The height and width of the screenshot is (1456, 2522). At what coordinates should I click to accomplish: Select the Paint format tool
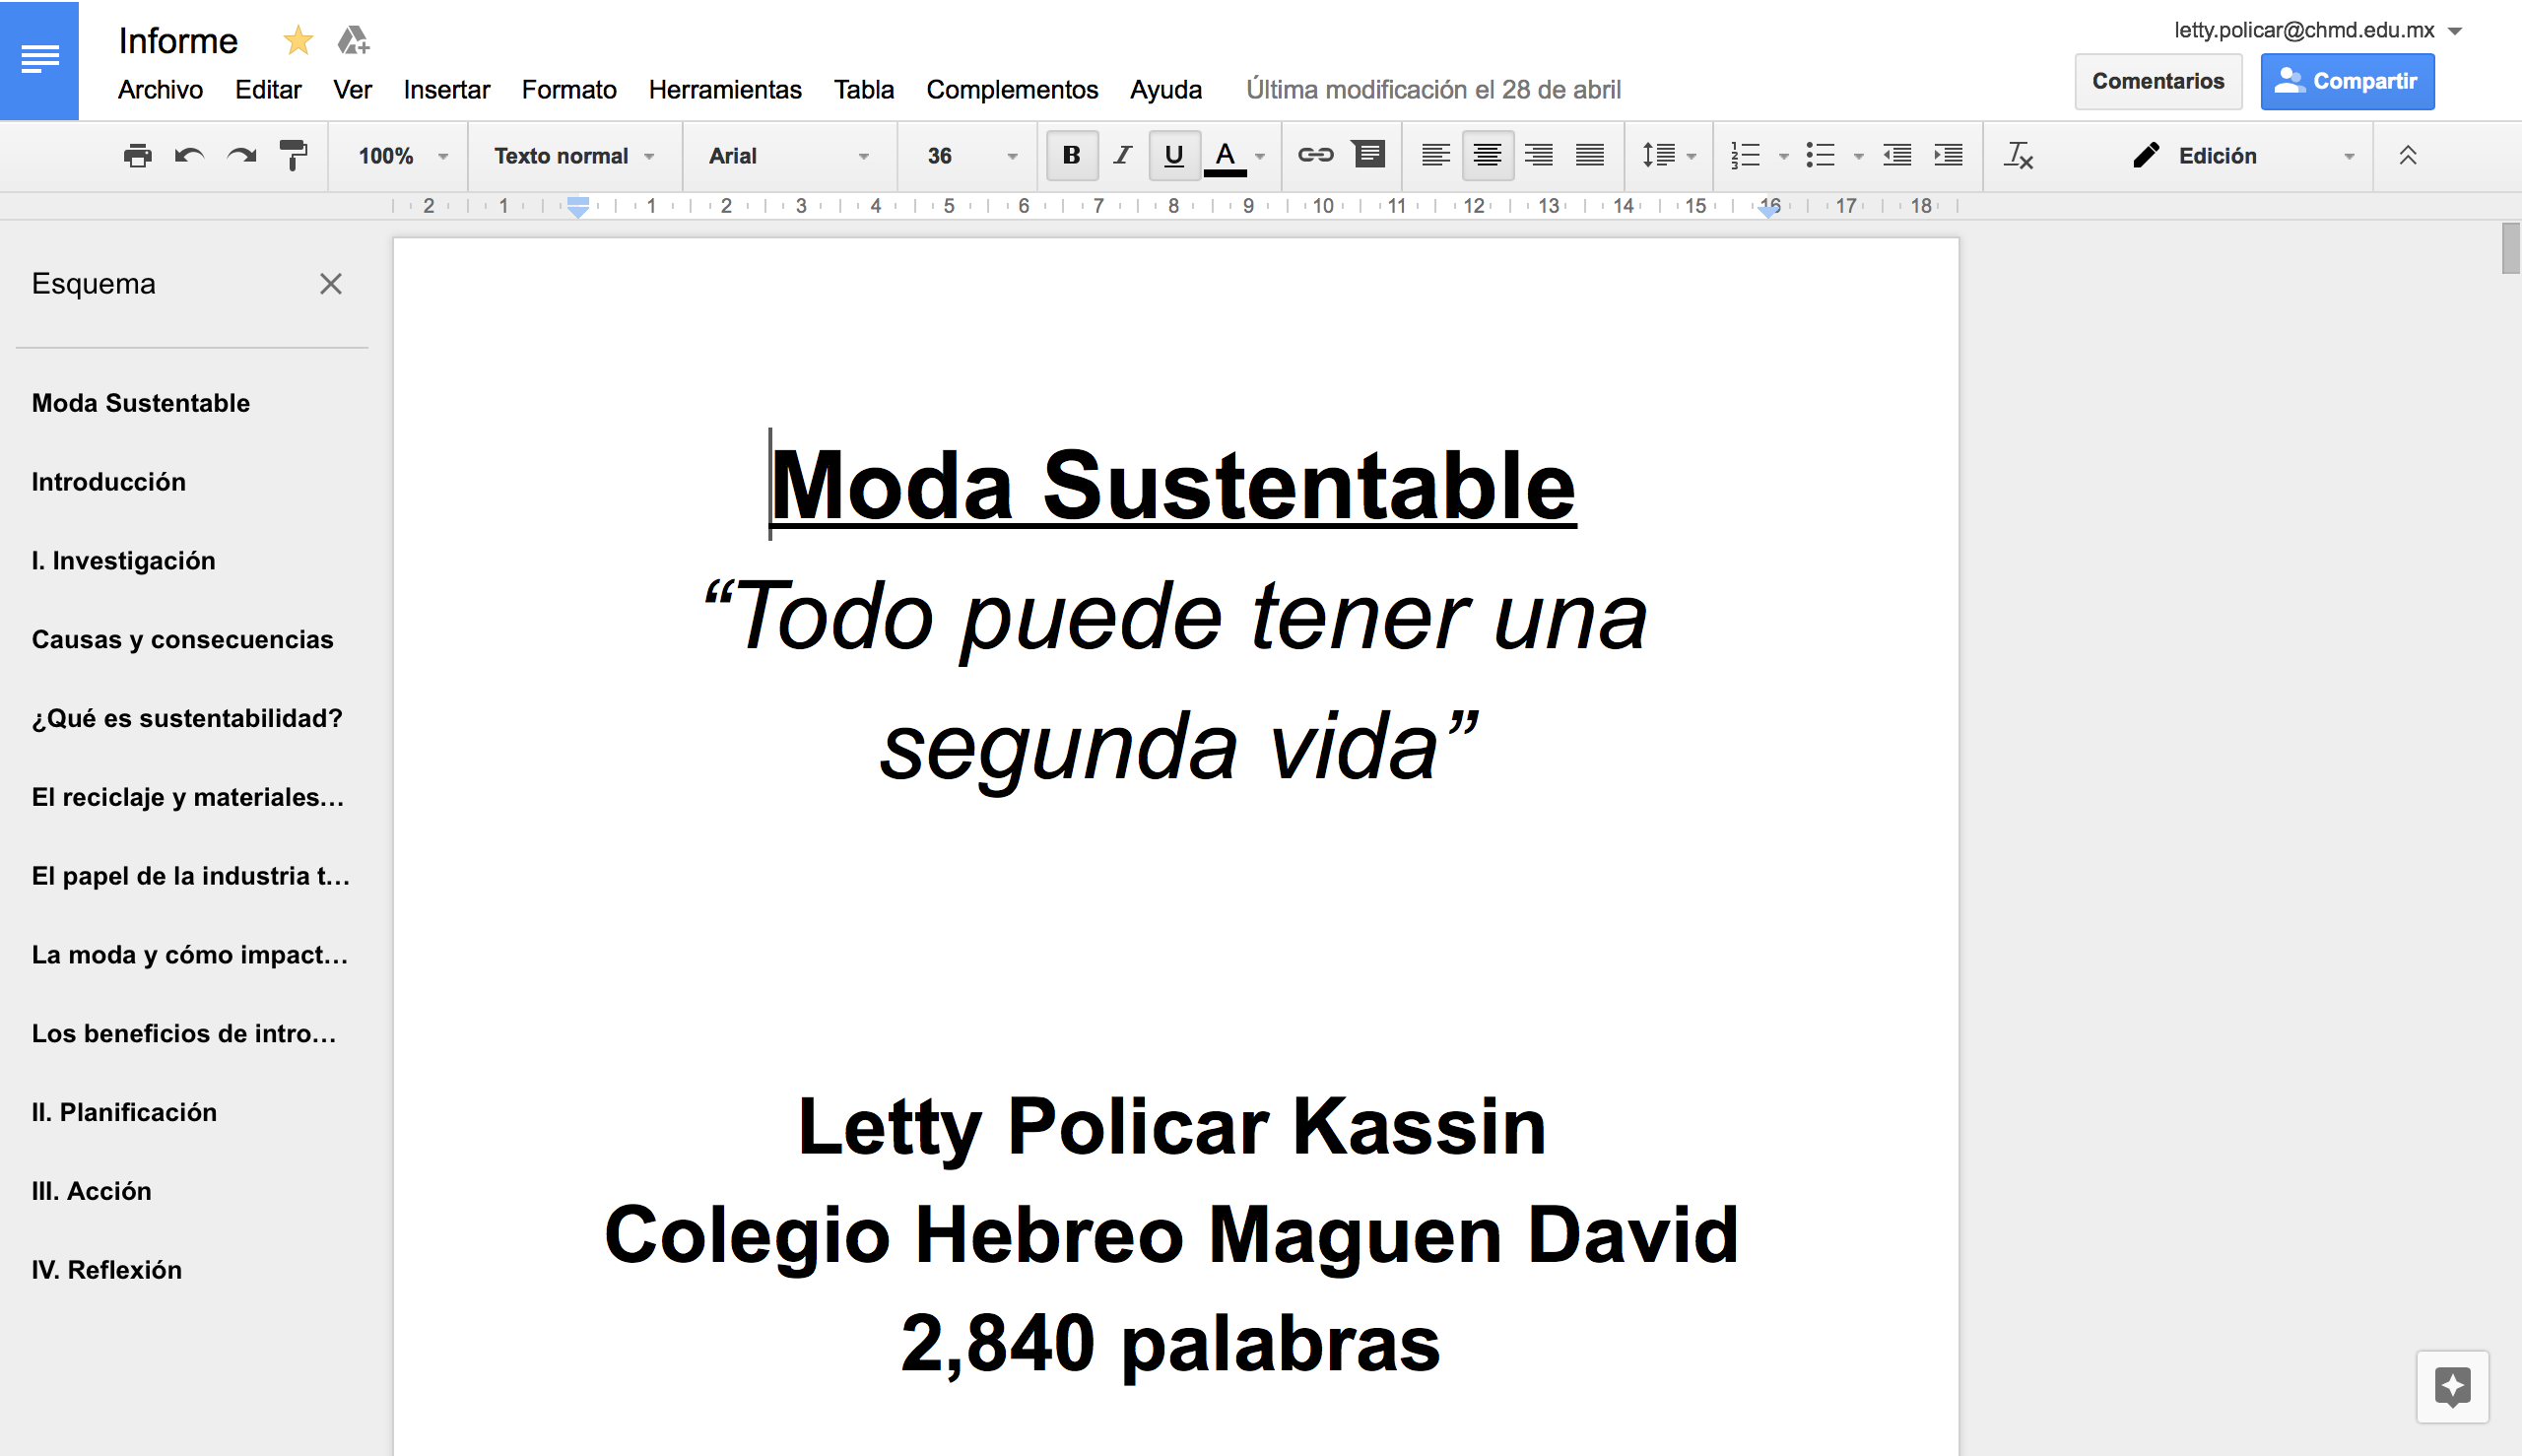[293, 155]
